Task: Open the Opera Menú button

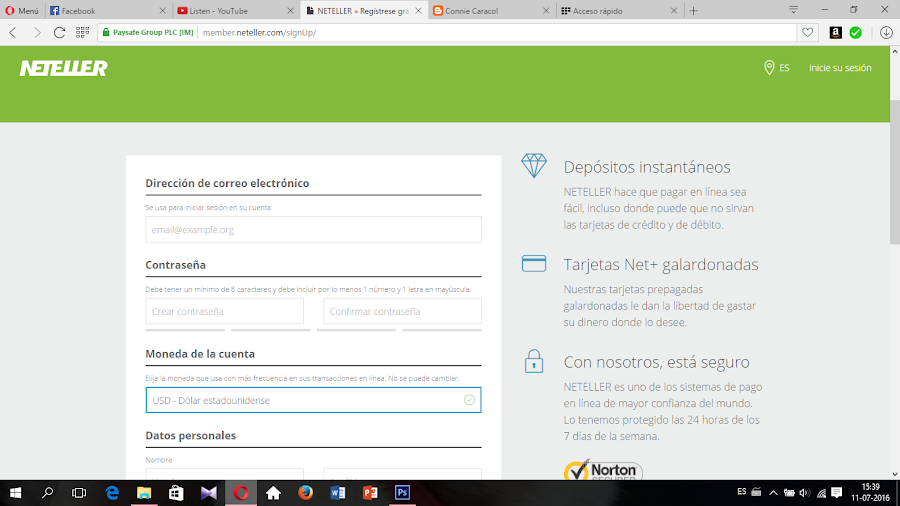Action: 22,10
